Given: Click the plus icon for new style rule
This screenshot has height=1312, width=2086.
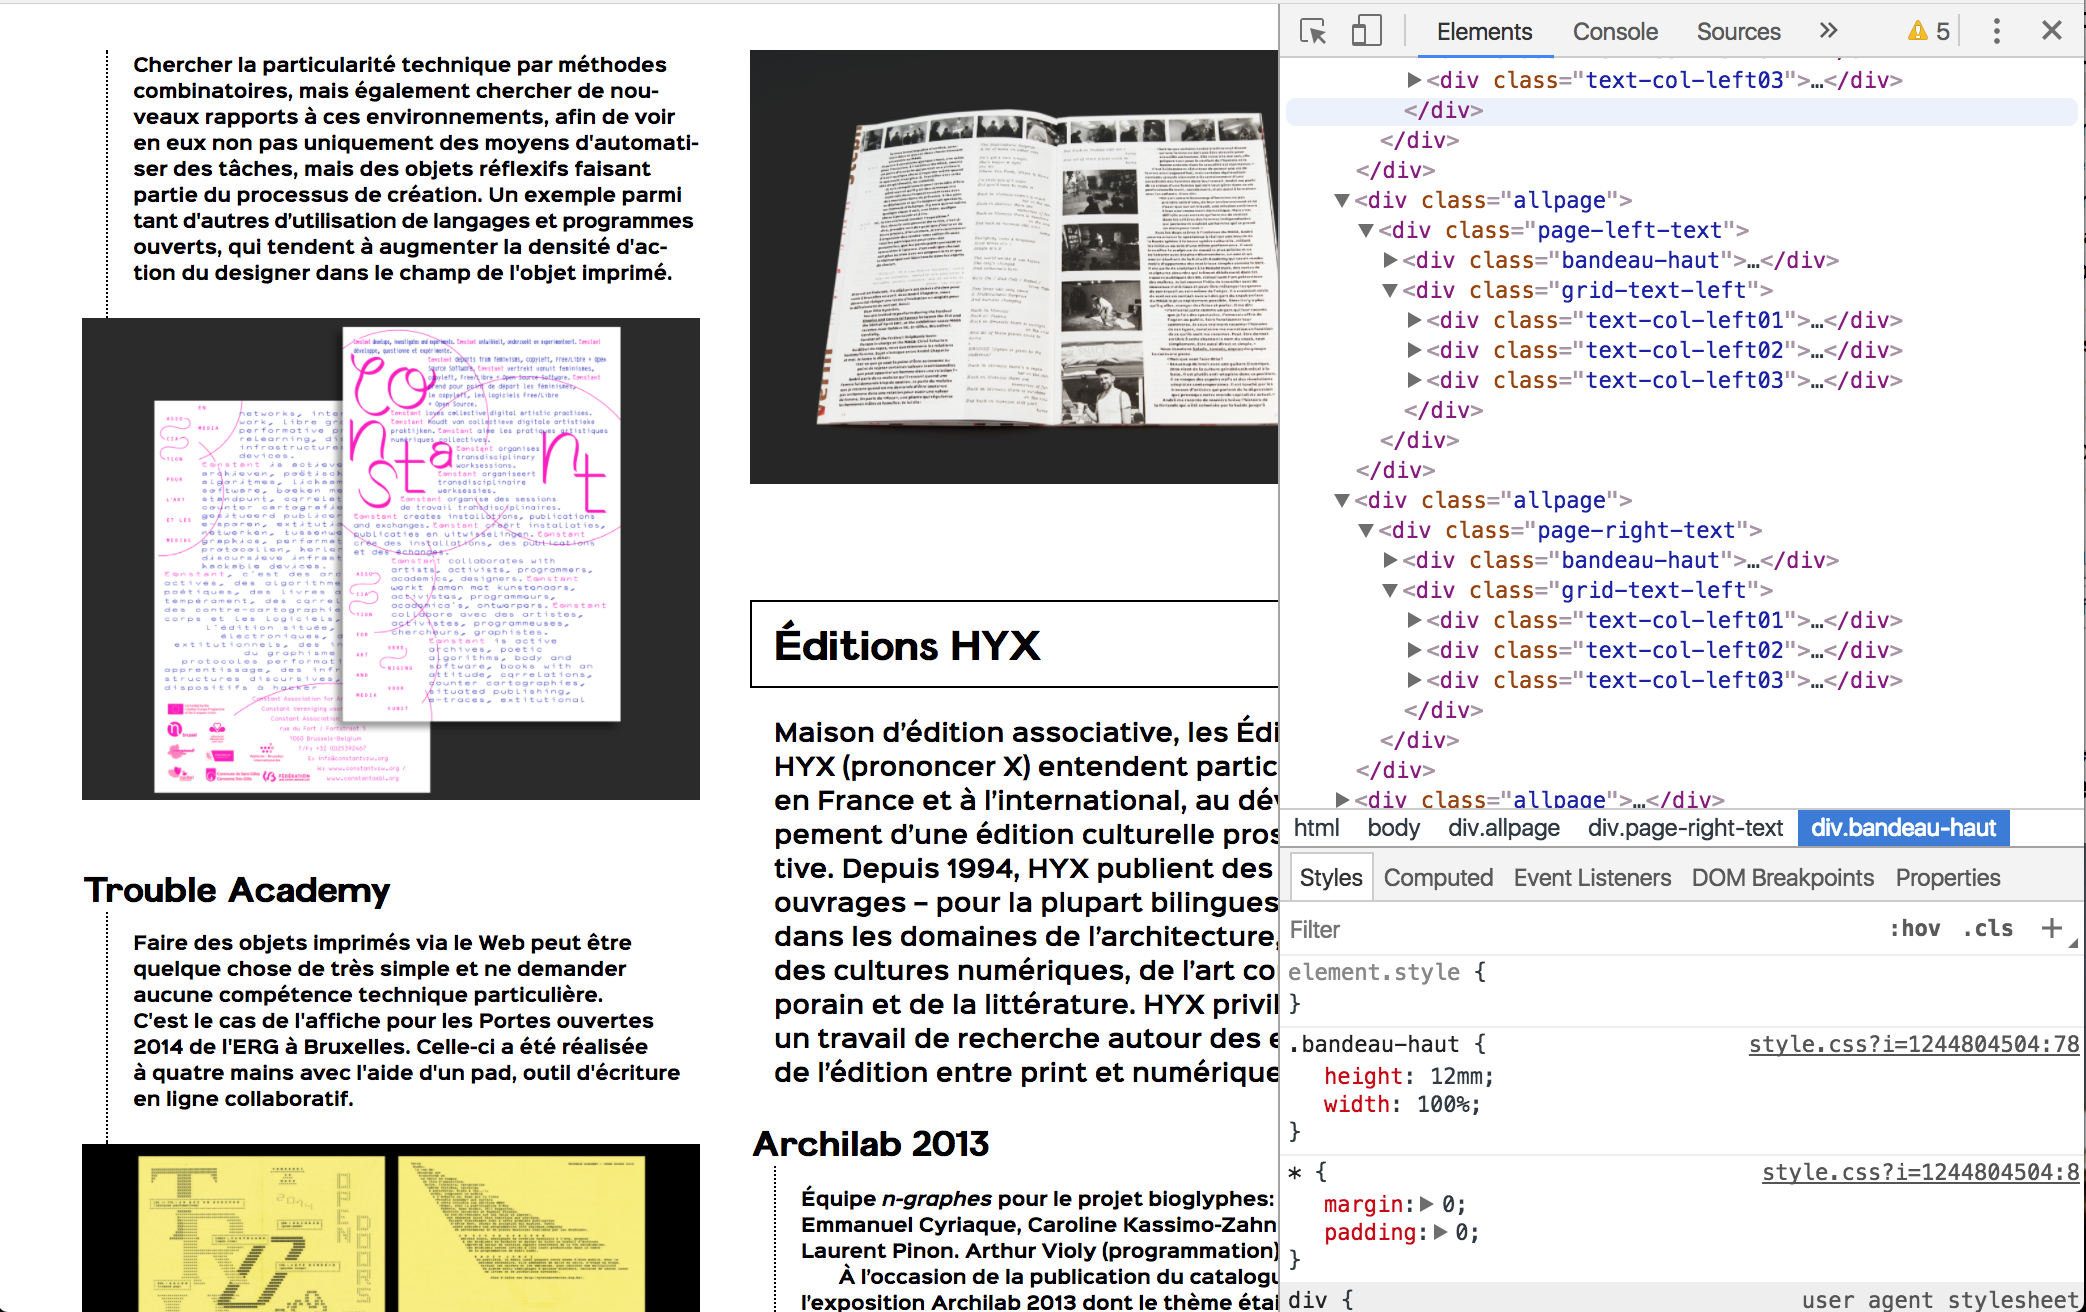Looking at the screenshot, I should pyautogui.click(x=2052, y=928).
